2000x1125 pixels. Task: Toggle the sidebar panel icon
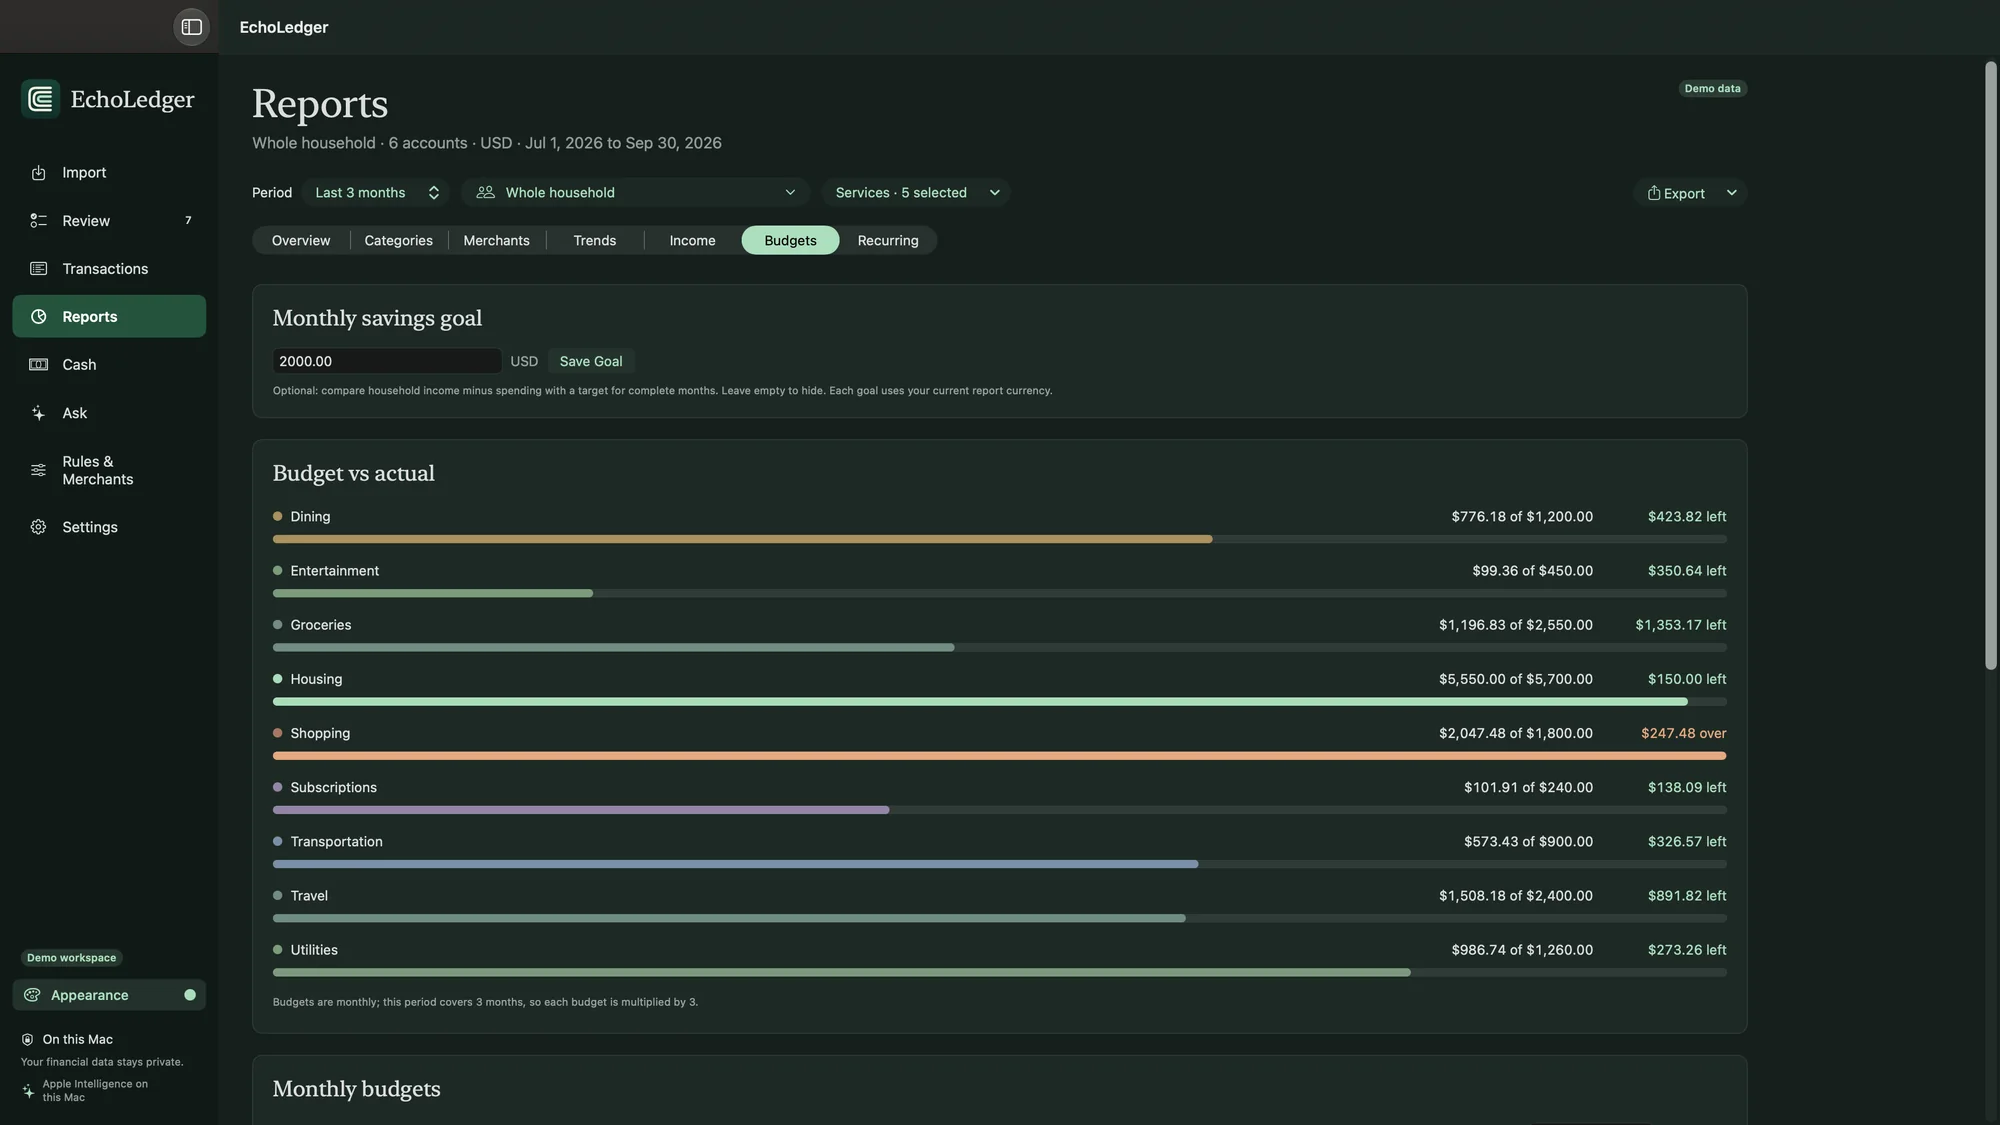click(191, 27)
